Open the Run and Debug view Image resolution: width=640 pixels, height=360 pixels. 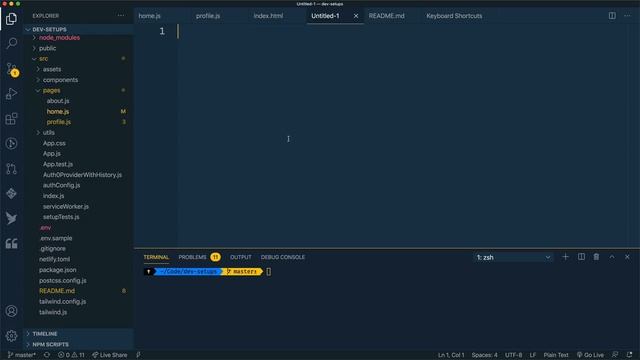11,93
